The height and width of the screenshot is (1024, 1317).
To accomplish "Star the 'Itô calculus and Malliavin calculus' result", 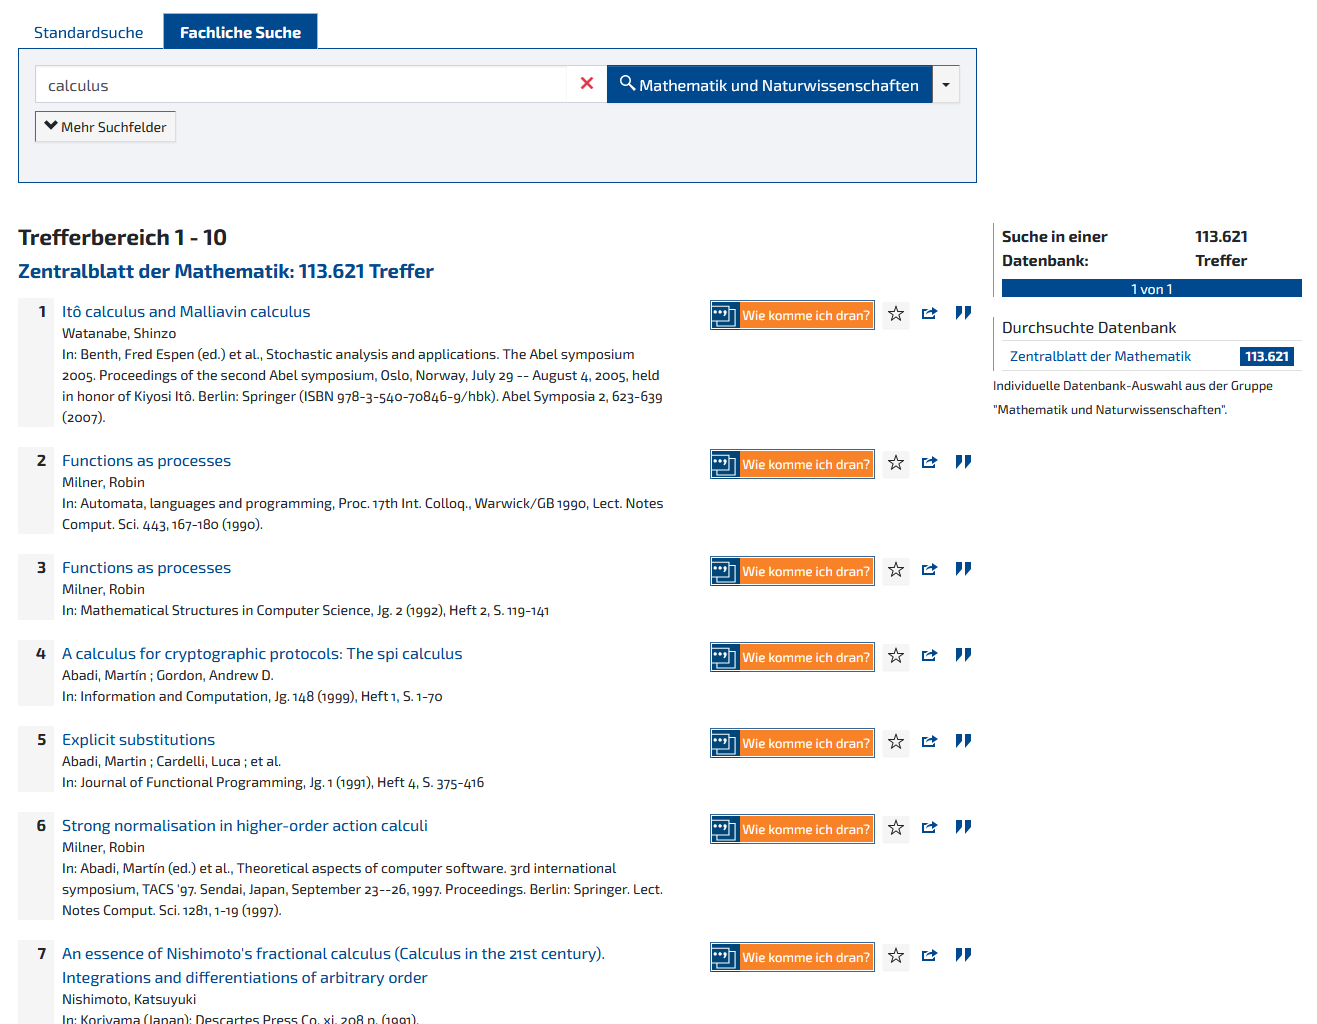I will [896, 314].
